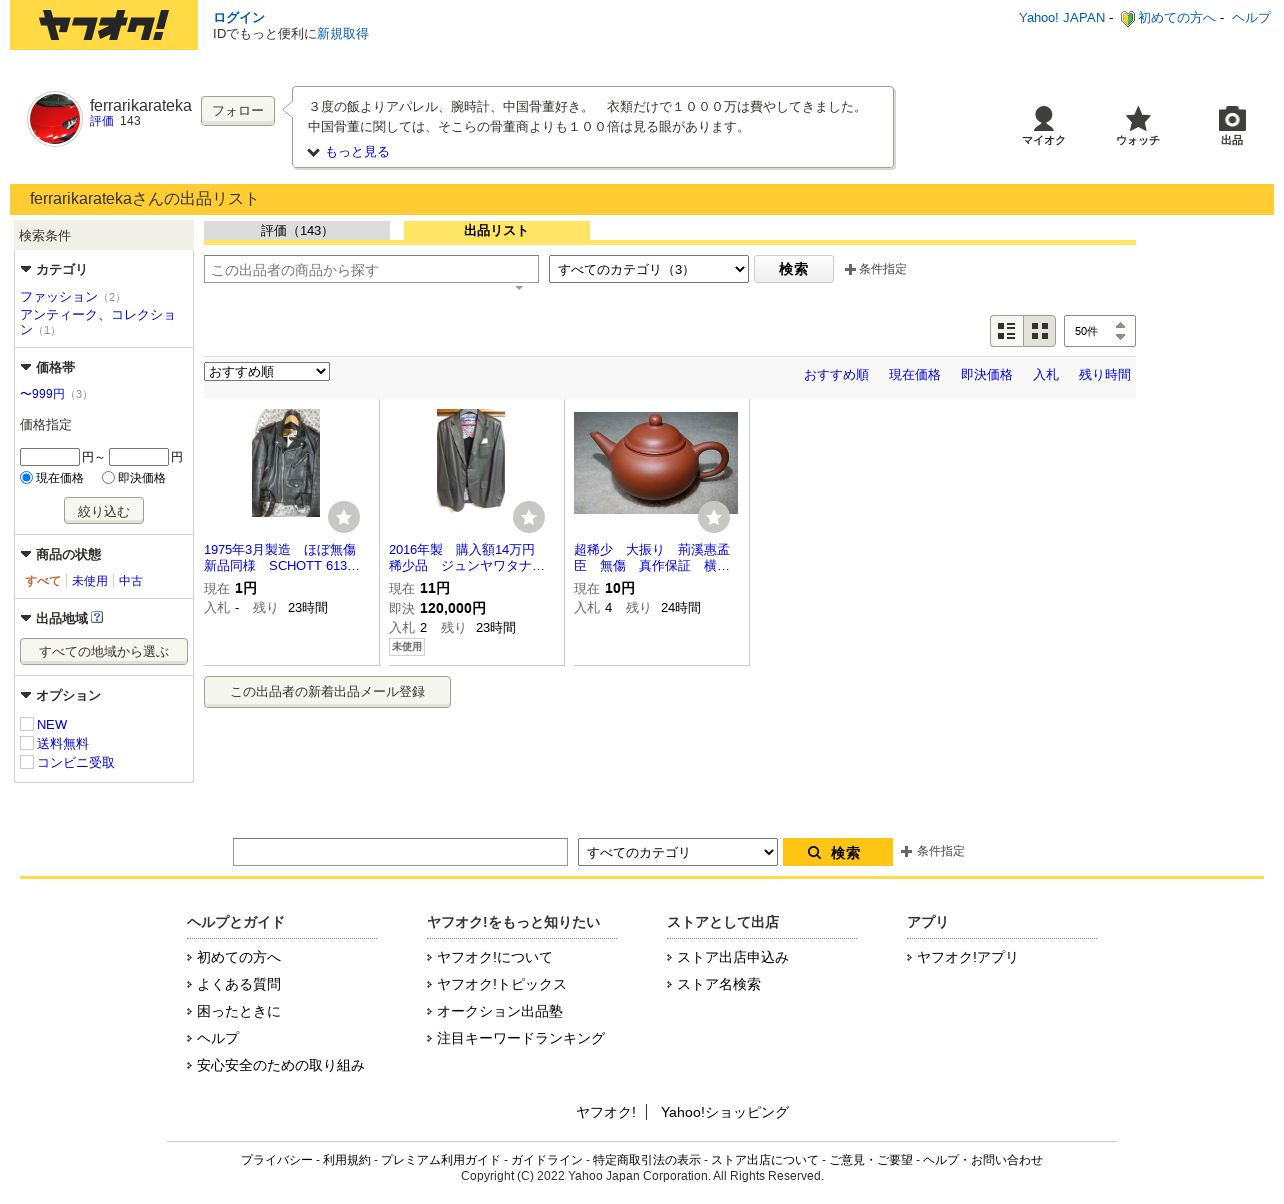
Task: Sort by 現在価格
Action: point(915,375)
